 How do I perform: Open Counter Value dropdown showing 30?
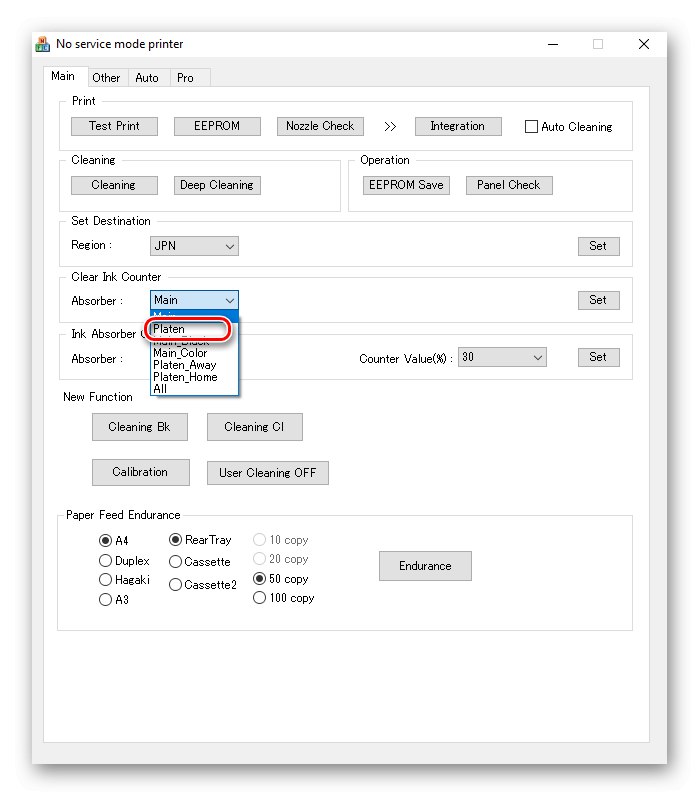click(x=502, y=357)
